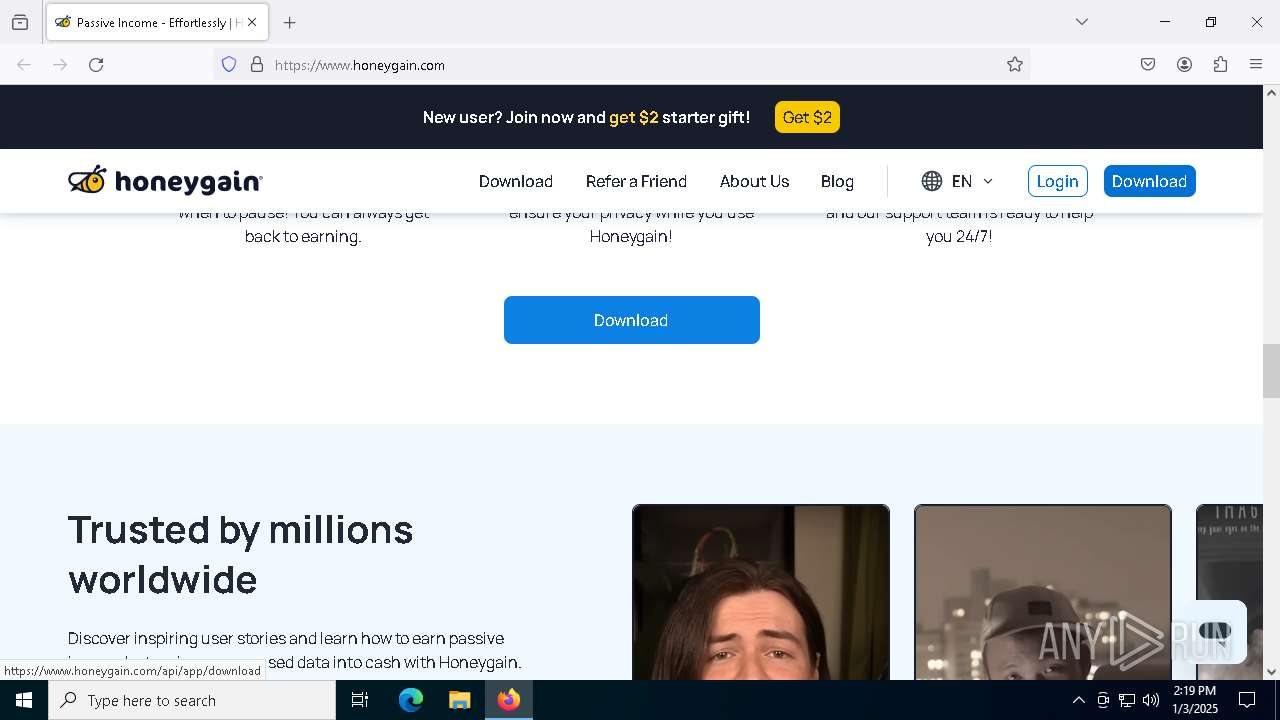The image size is (1280, 720).
Task: Click the page vertical scrollbar thumb
Action: click(x=1271, y=370)
